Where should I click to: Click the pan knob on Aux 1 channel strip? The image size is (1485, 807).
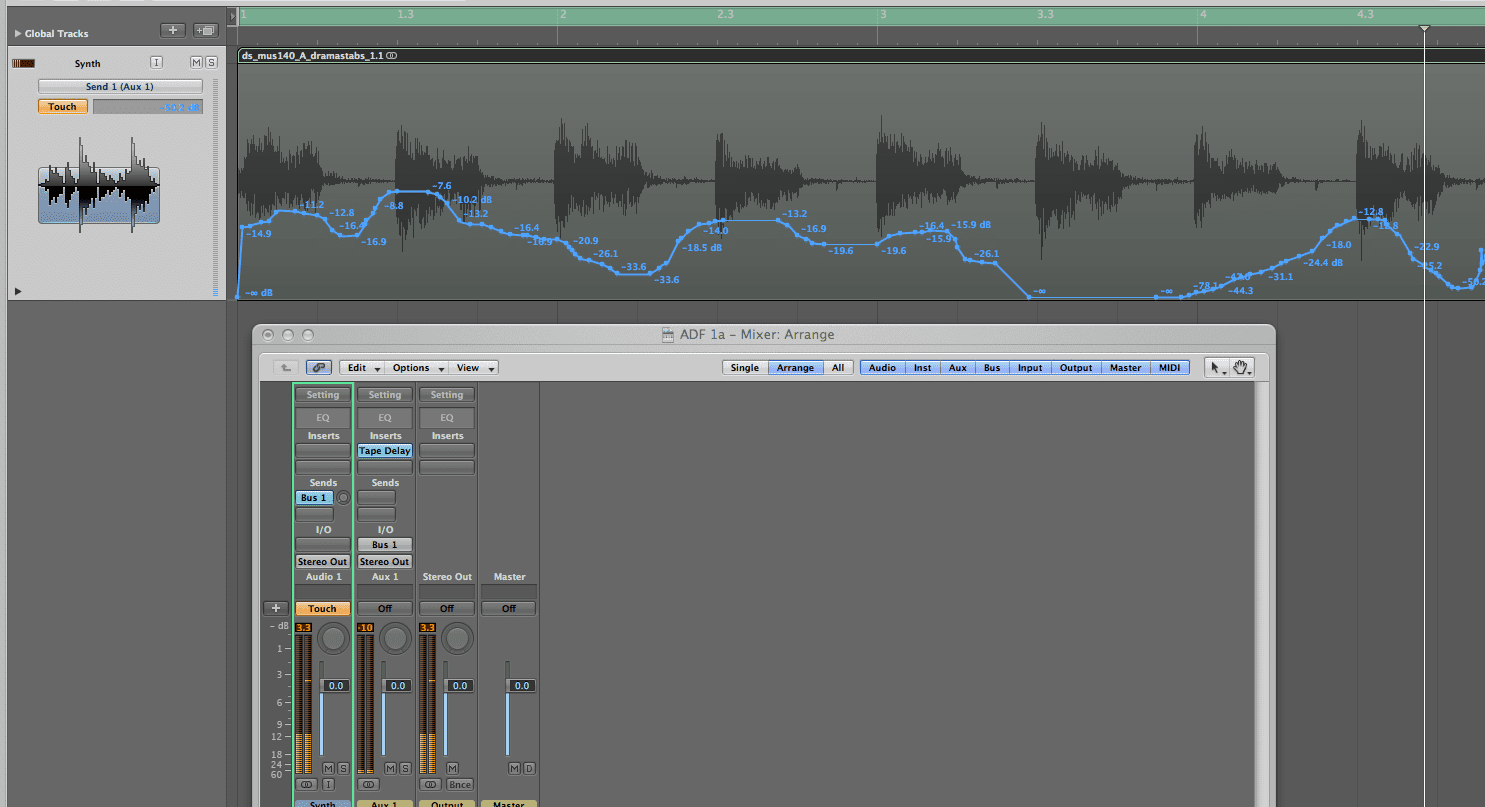tap(396, 639)
